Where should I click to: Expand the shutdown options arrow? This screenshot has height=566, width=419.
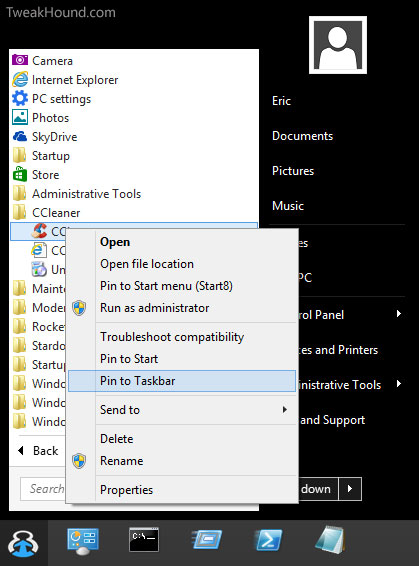point(350,489)
